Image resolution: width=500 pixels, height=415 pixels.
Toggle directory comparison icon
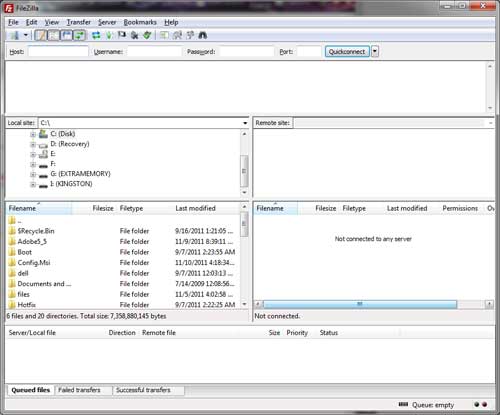point(177,35)
